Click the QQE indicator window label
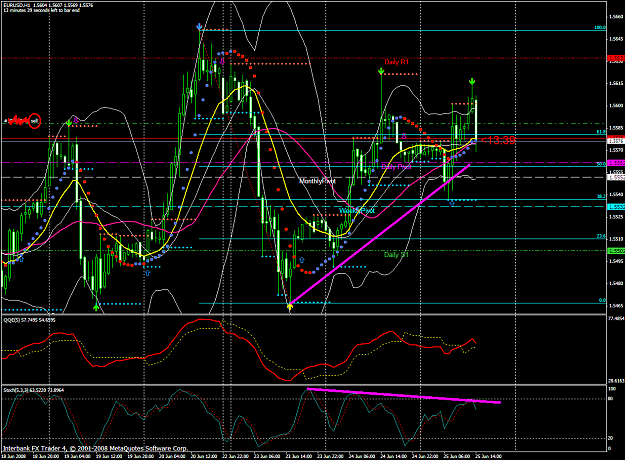The image size is (625, 460). coord(29,320)
